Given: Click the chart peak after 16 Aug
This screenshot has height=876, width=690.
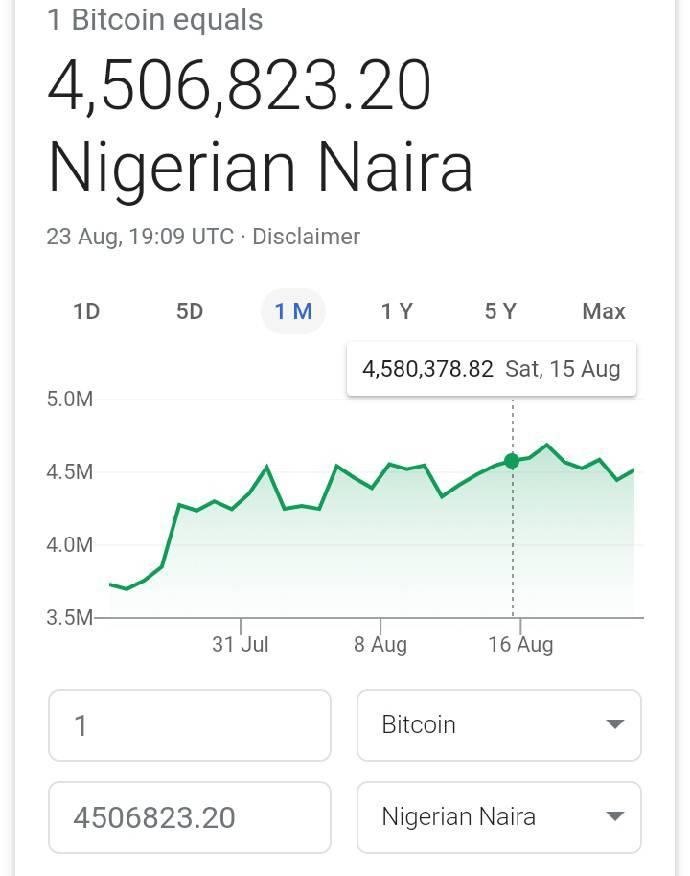Looking at the screenshot, I should 546,445.
